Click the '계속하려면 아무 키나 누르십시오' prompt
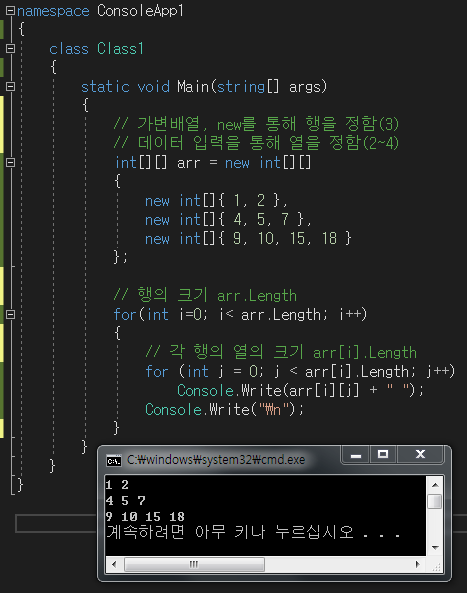This screenshot has height=593, width=467. click(x=253, y=532)
